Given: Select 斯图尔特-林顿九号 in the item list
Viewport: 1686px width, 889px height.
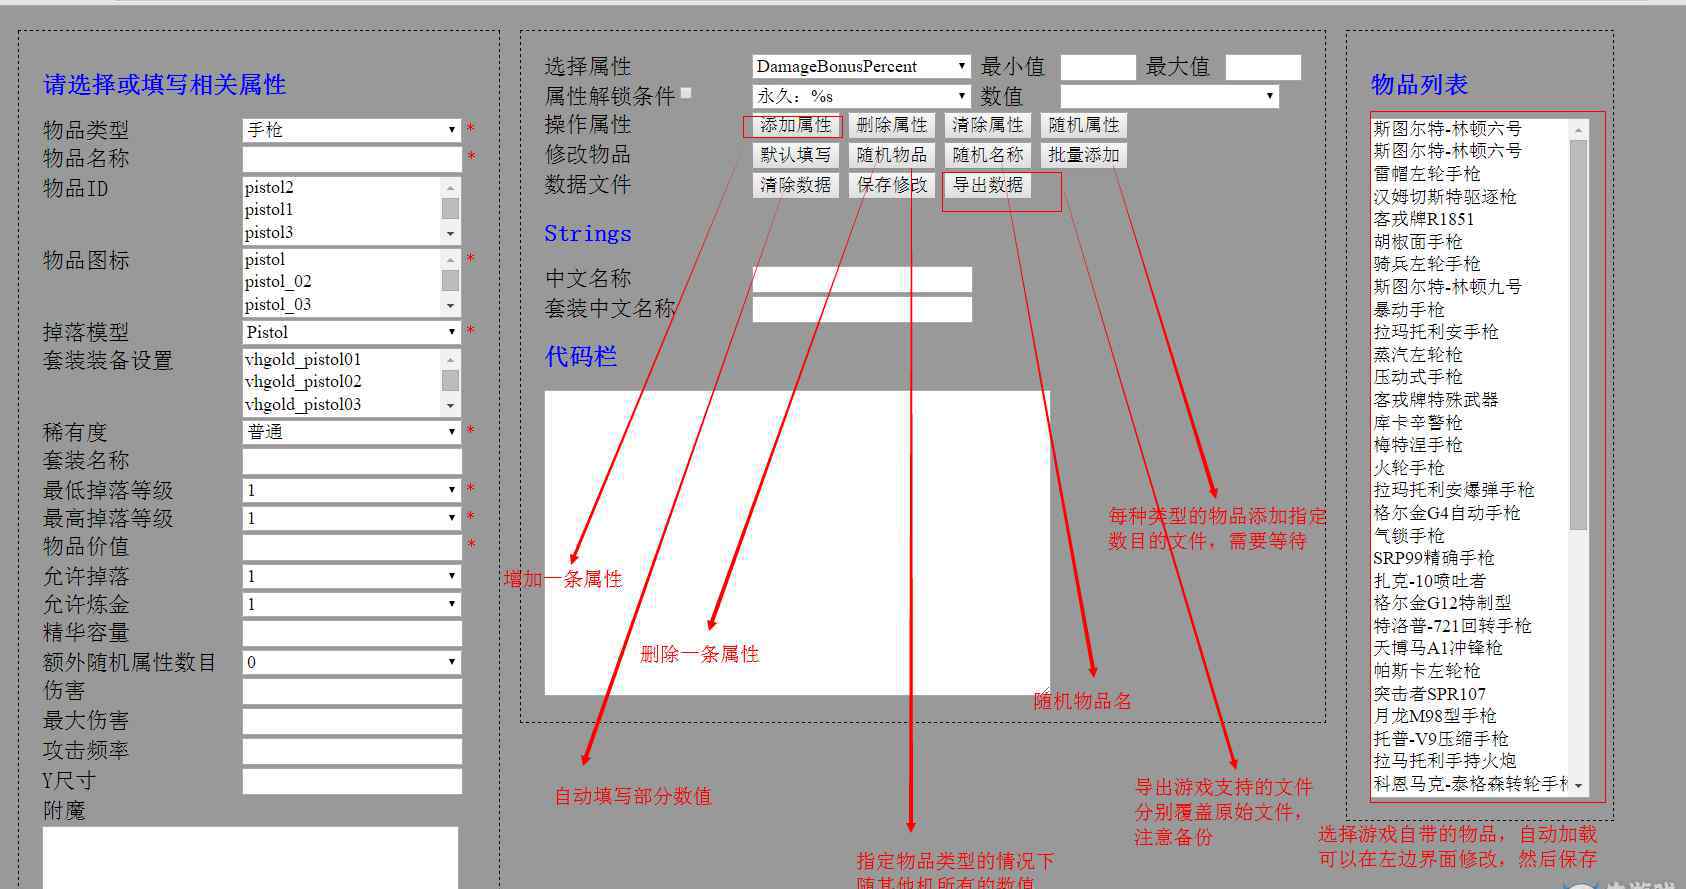Looking at the screenshot, I should [x=1470, y=287].
